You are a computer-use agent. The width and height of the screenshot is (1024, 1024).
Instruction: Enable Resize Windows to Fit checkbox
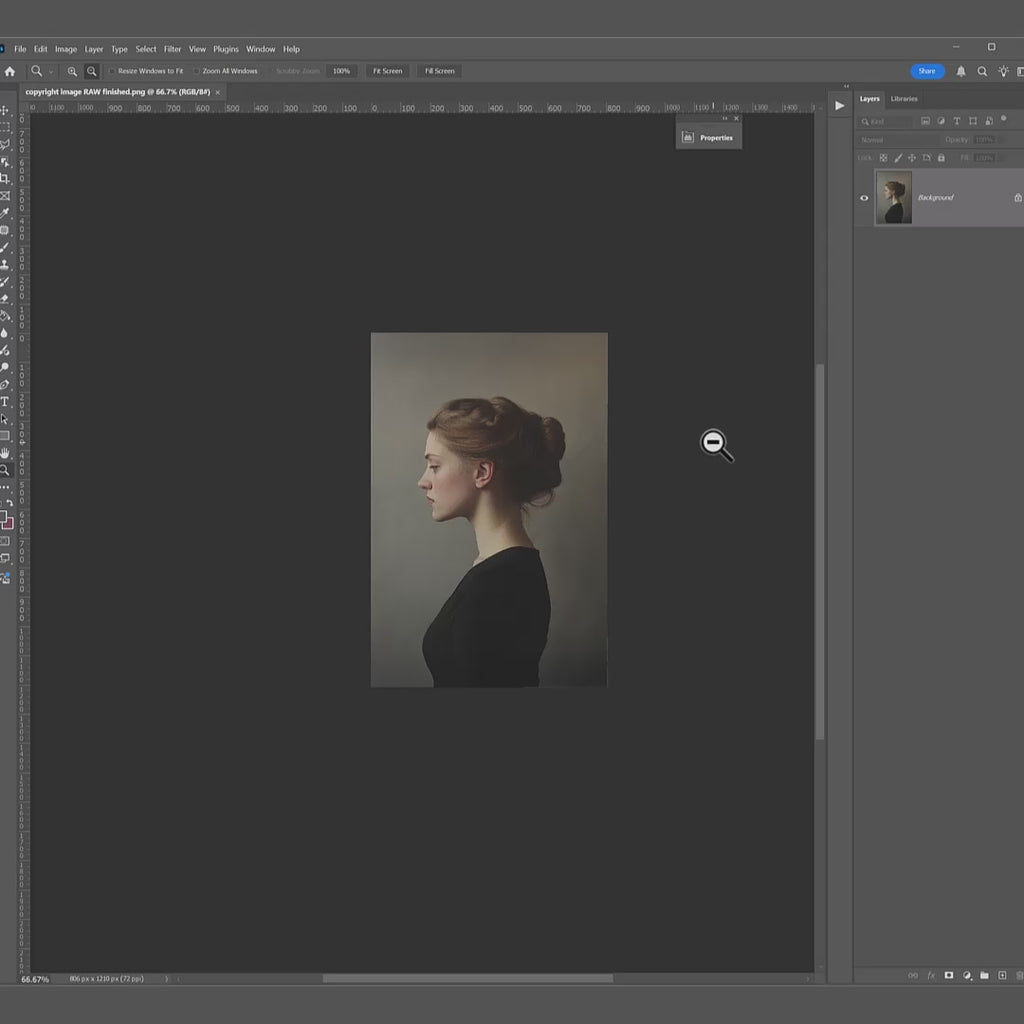click(x=113, y=71)
